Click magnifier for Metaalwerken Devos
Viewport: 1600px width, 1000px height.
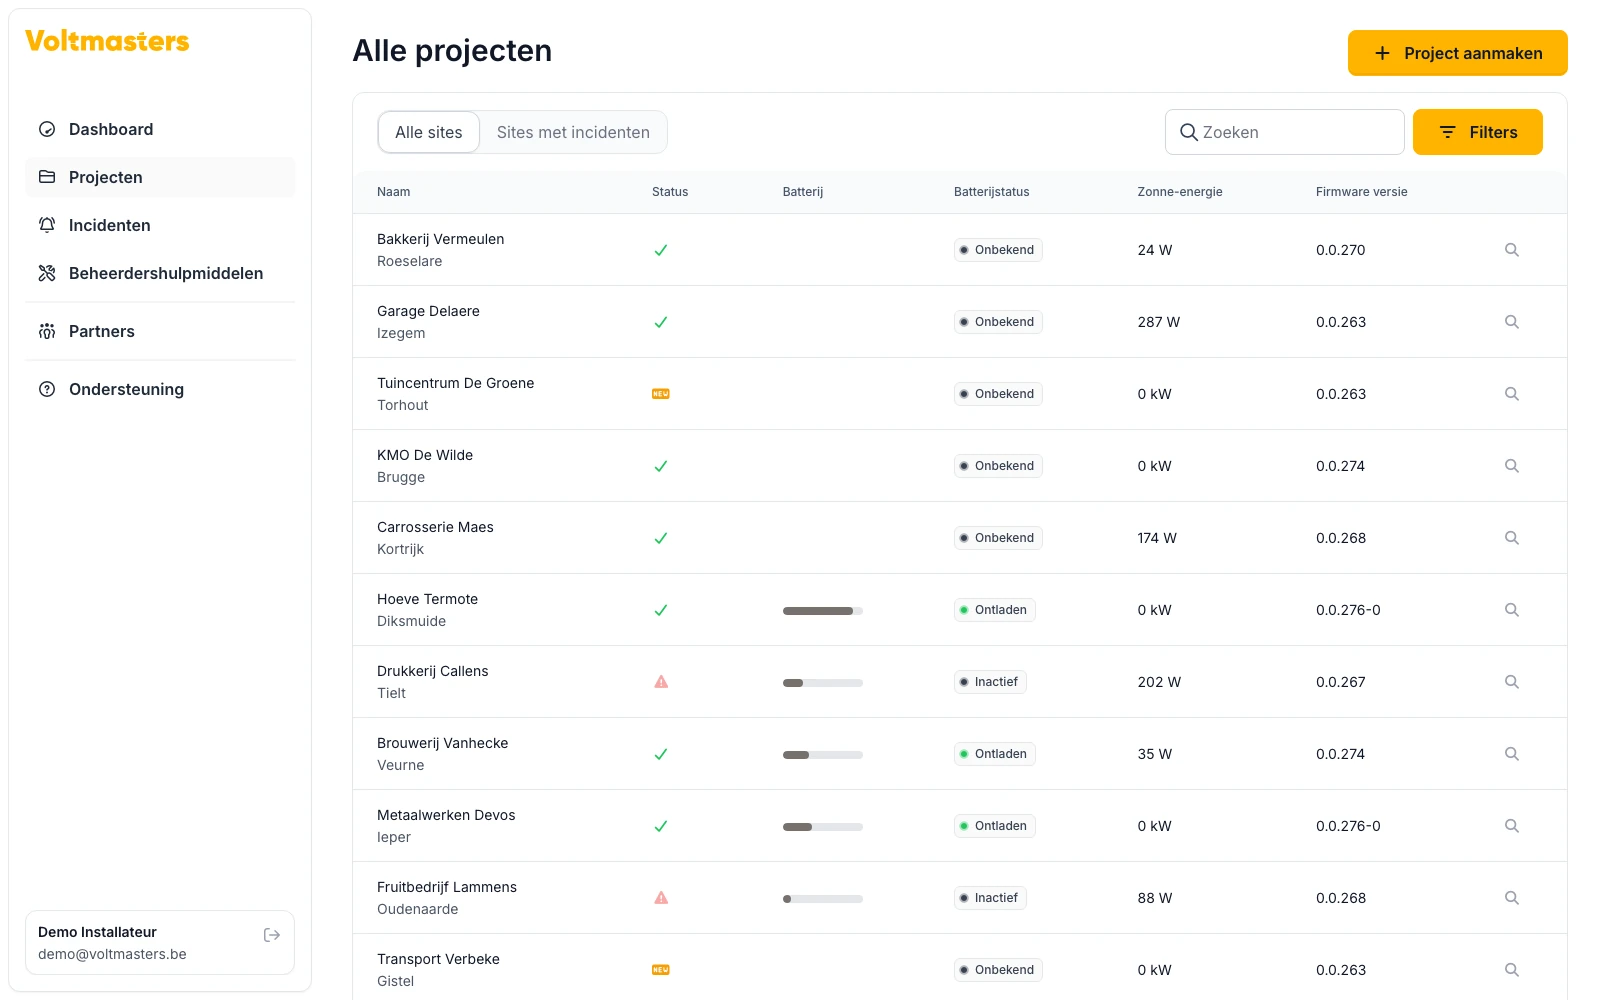click(1512, 826)
